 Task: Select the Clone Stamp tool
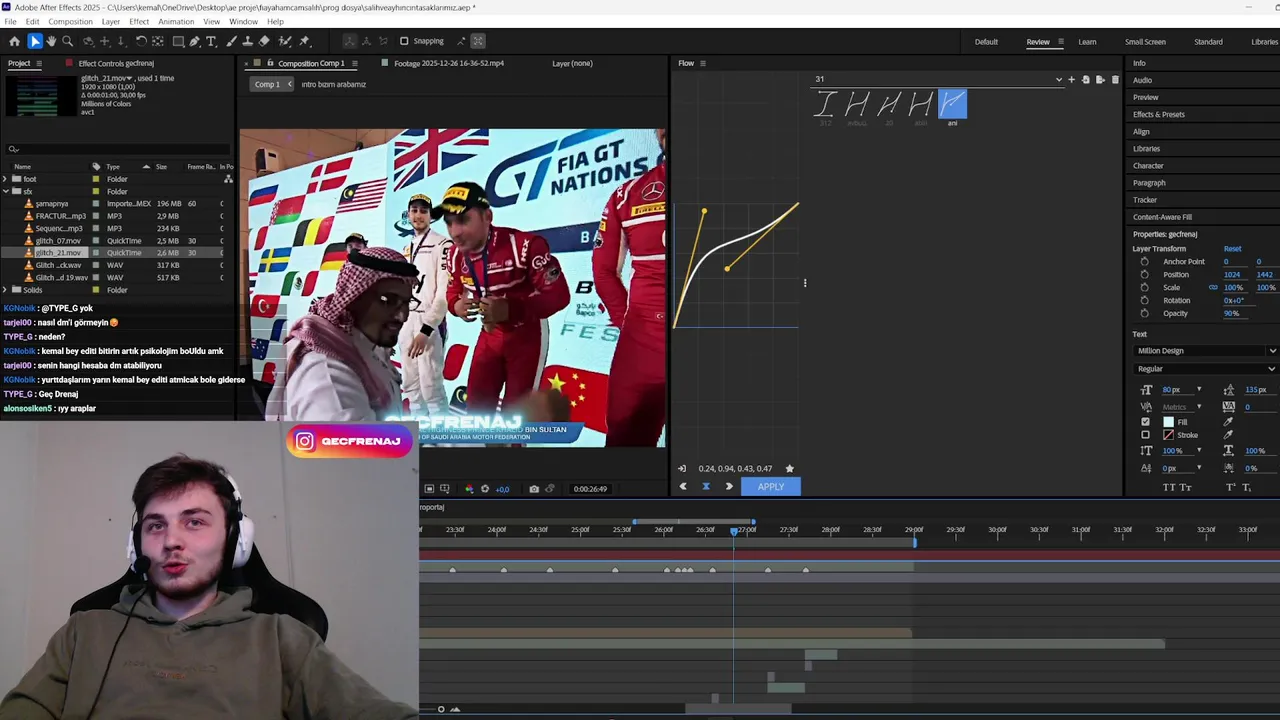click(248, 41)
